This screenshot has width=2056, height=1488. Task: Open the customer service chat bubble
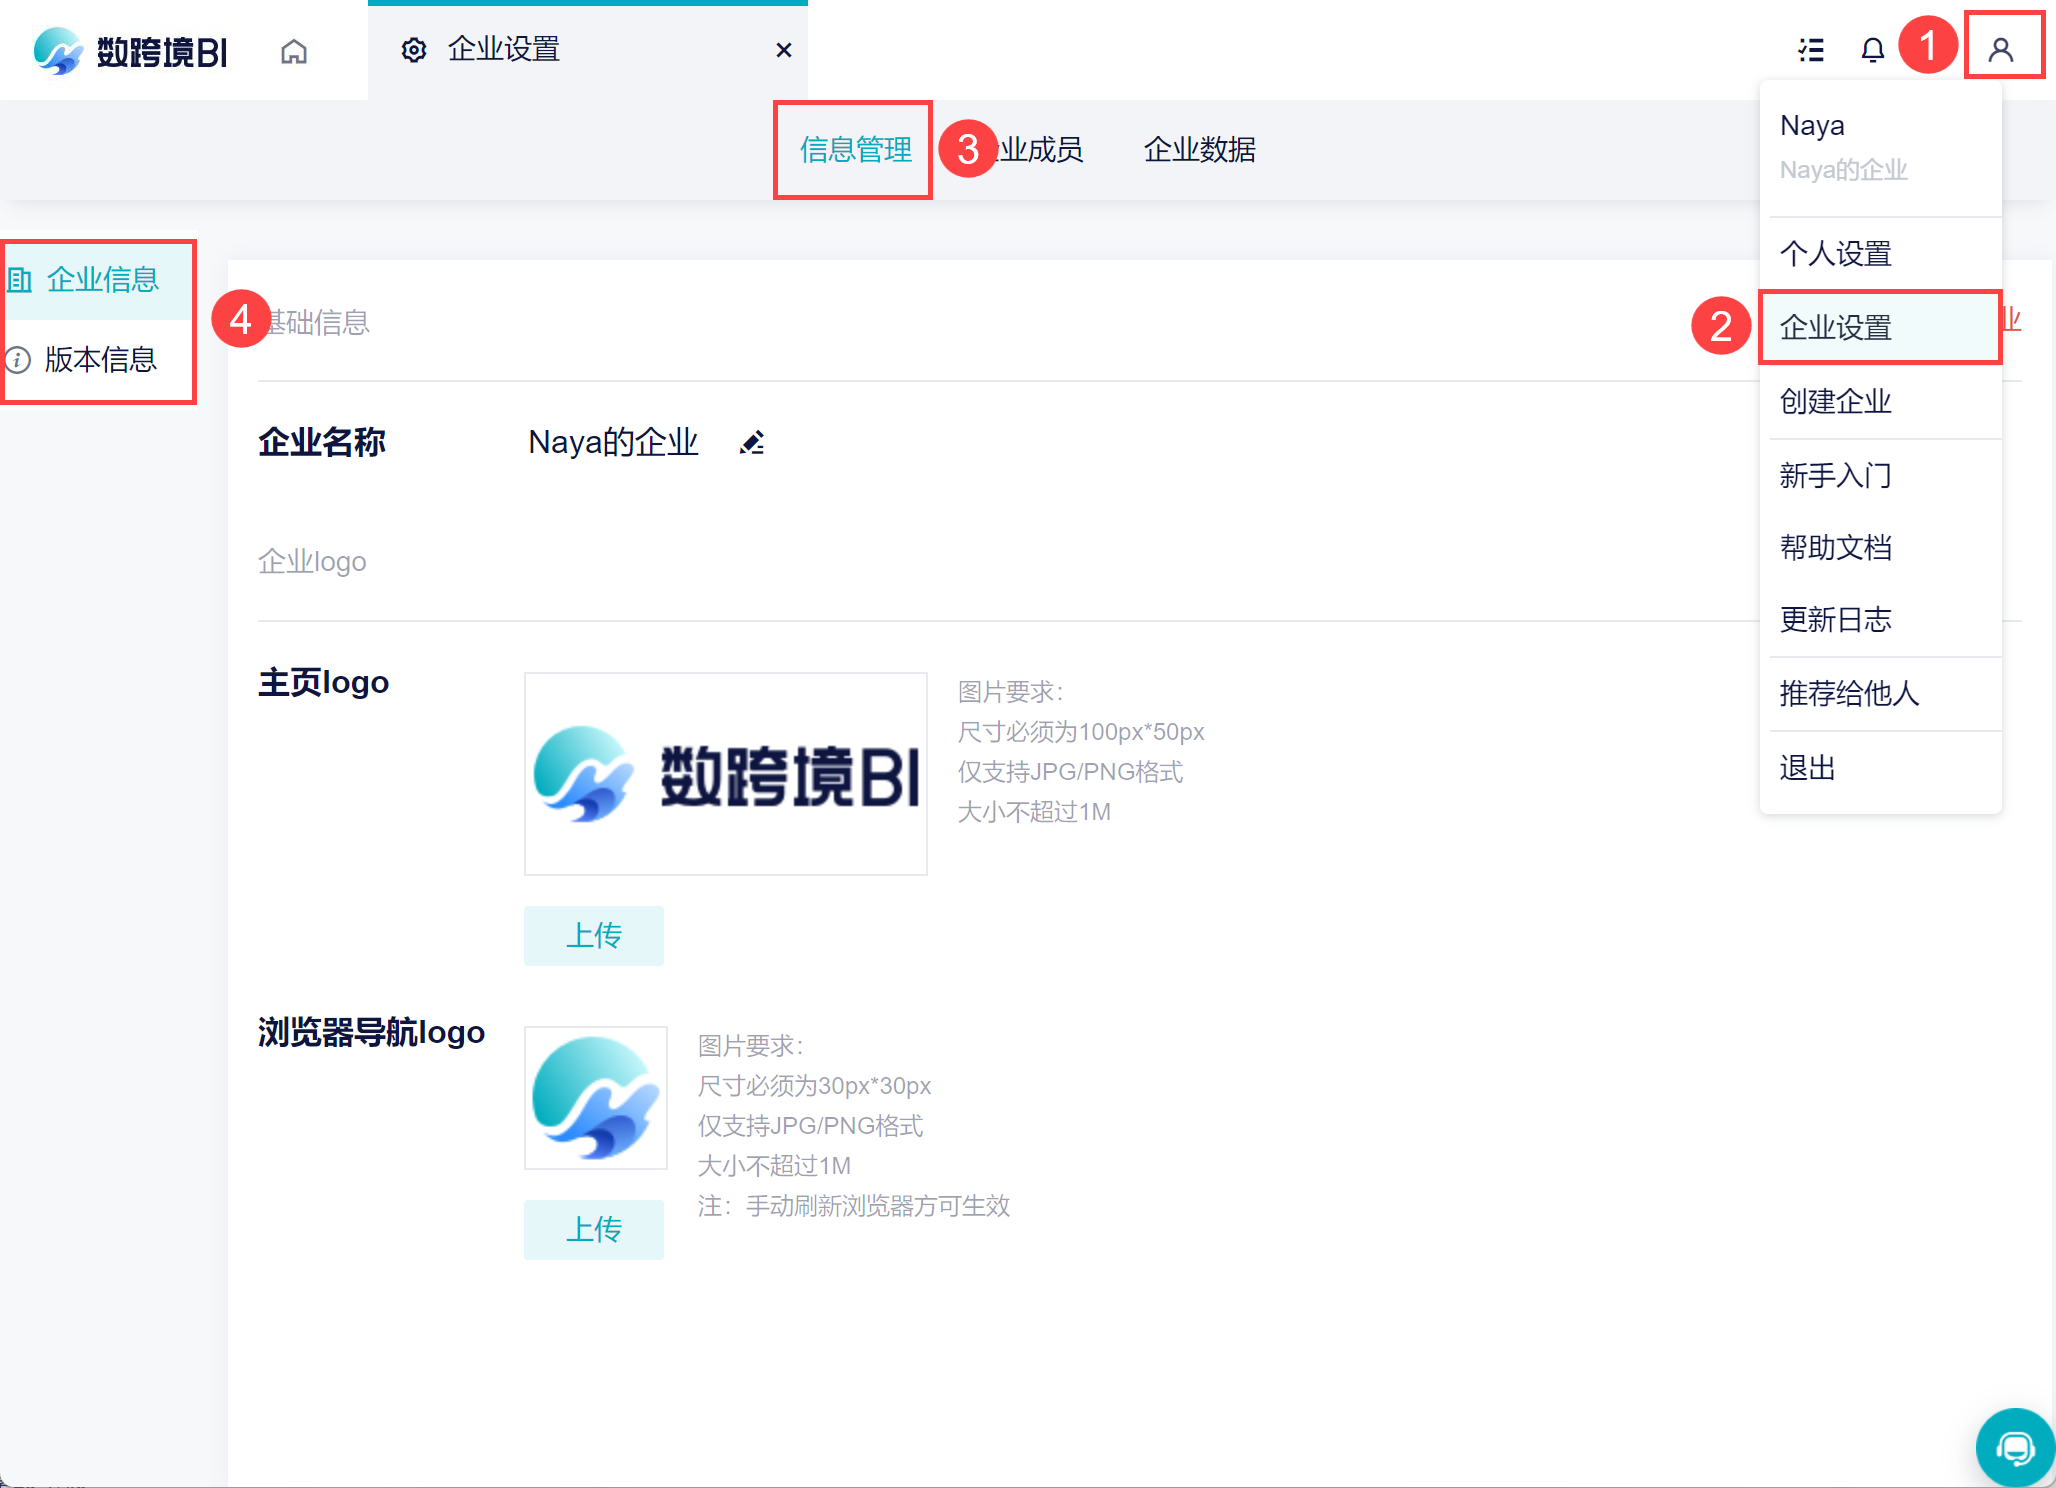2014,1447
